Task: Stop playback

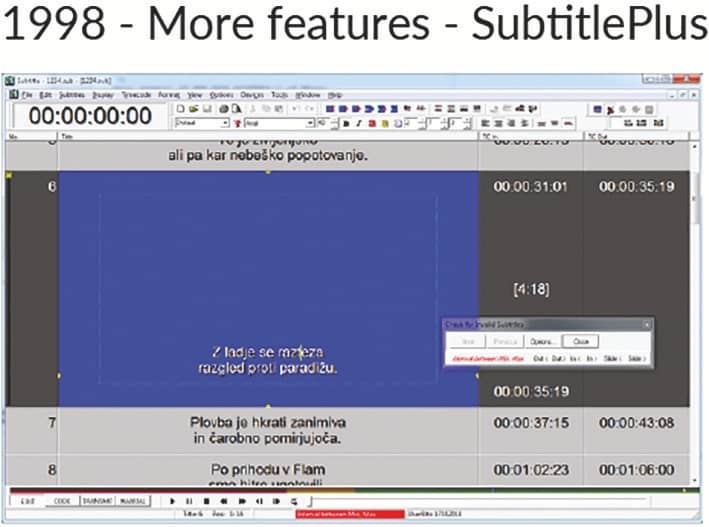Action: pyautogui.click(x=206, y=501)
